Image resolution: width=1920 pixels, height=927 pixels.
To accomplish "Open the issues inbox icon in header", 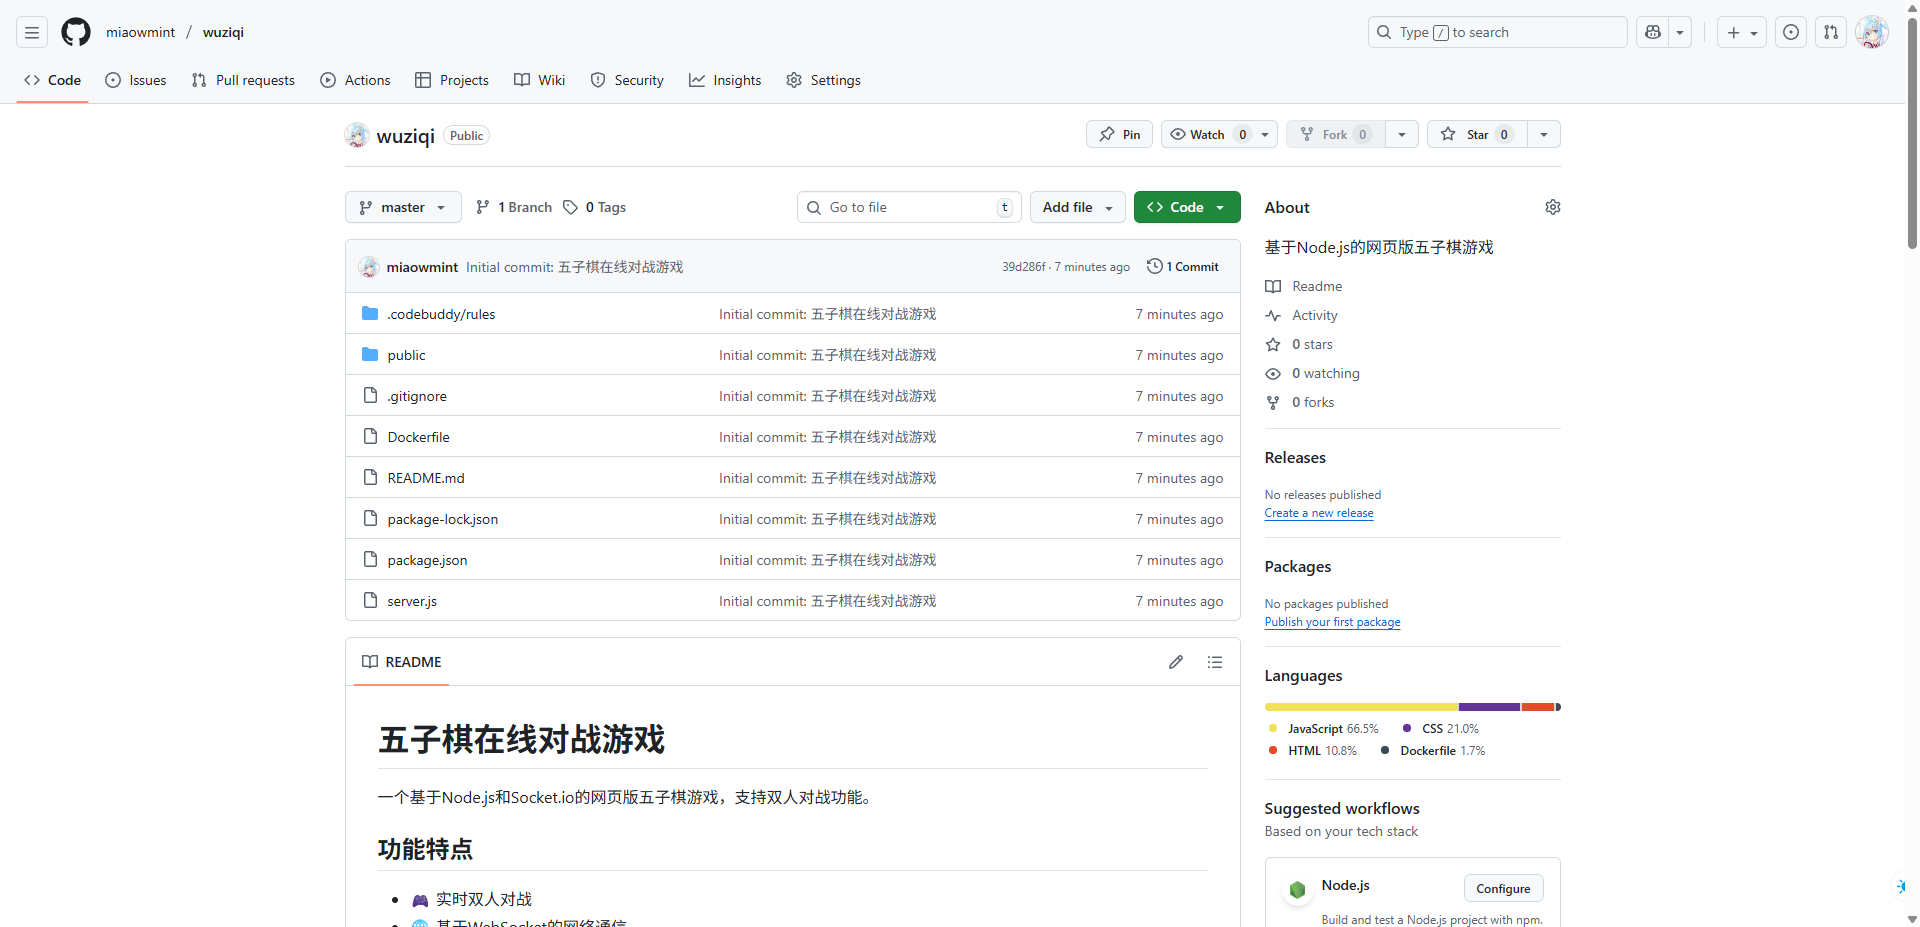I will point(1791,32).
